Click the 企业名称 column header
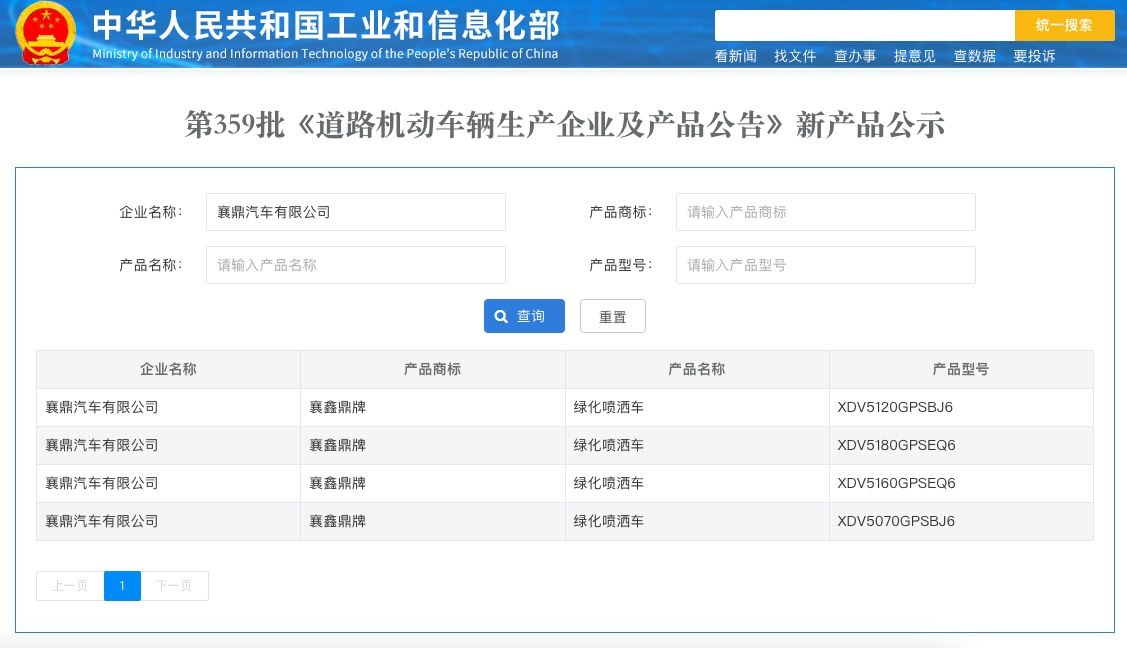The width and height of the screenshot is (1127, 648). pos(168,369)
